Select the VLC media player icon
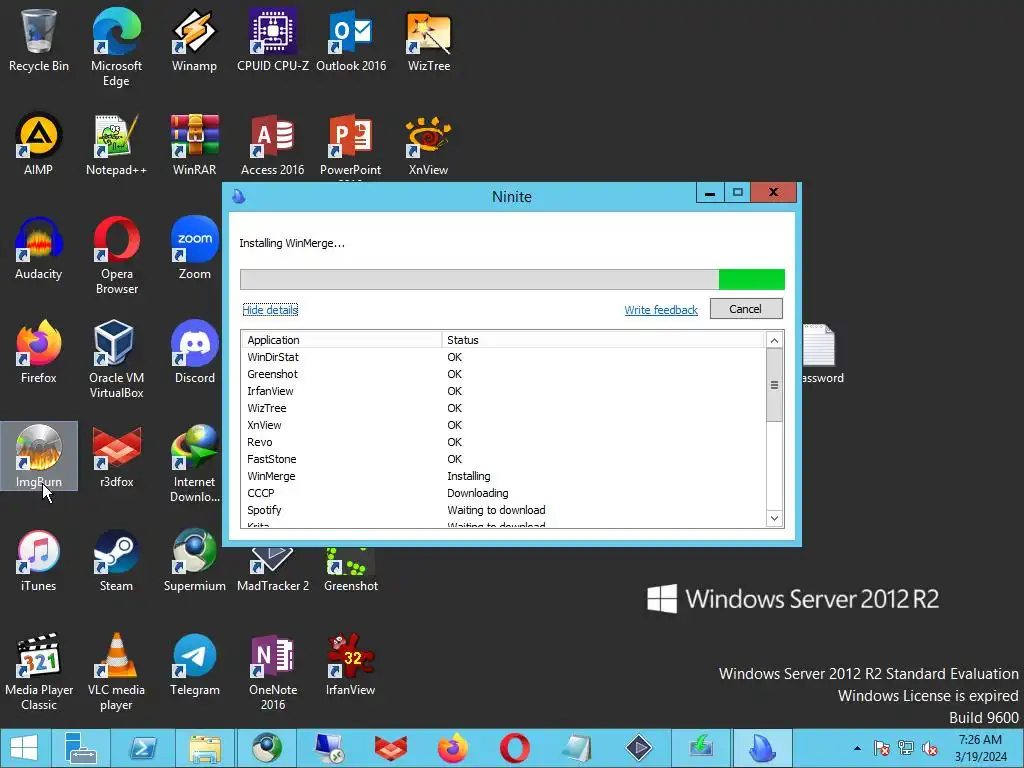This screenshot has height=768, width=1024. click(x=116, y=671)
